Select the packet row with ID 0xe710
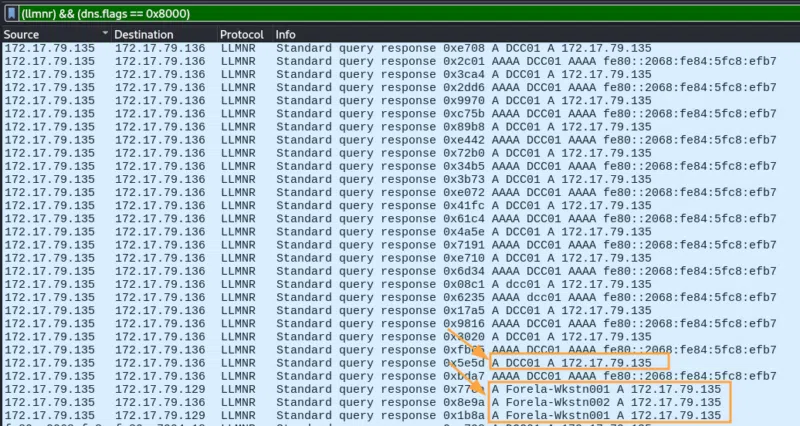Viewport: 800px width, 426px height. pyautogui.click(x=401, y=258)
